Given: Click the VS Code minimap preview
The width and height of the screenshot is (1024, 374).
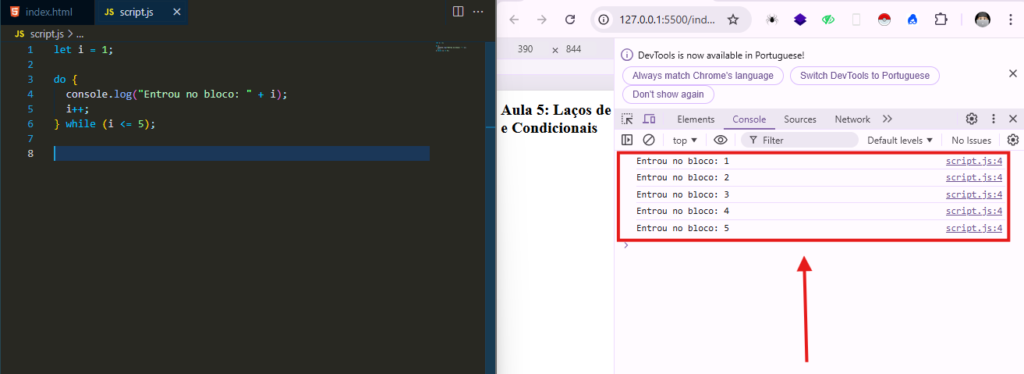Looking at the screenshot, I should coord(451,48).
